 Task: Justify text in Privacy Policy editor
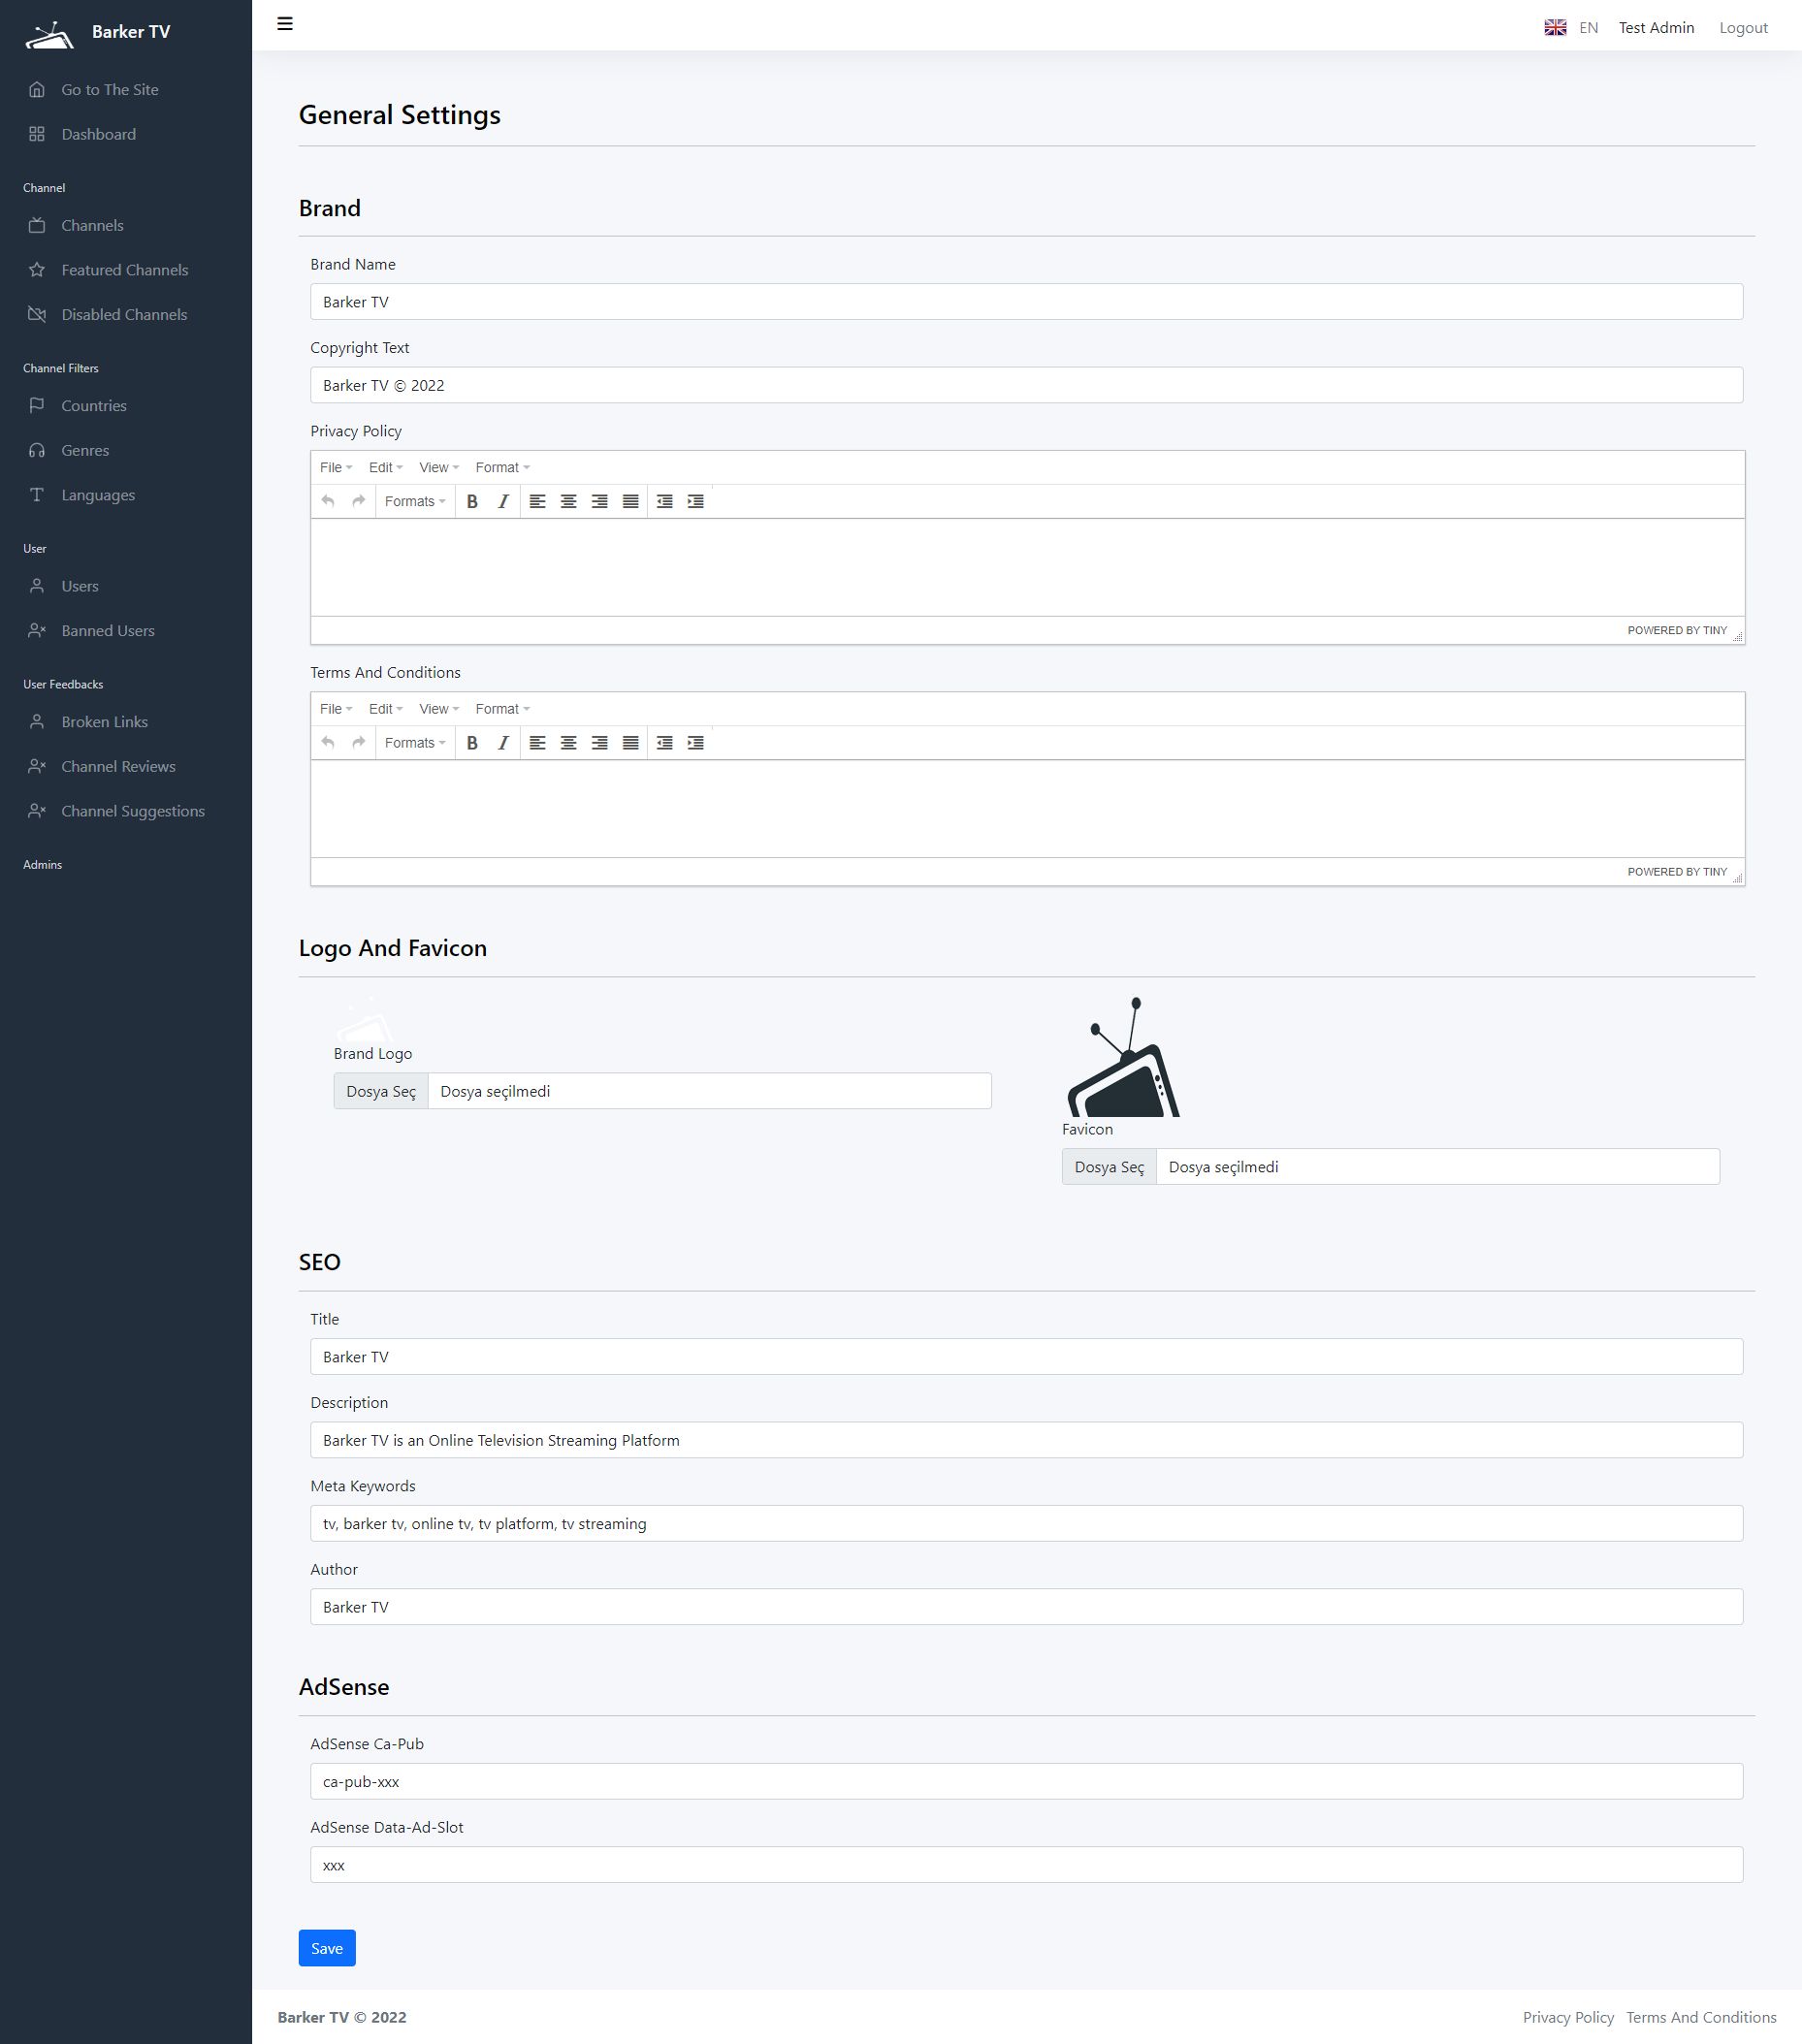pyautogui.click(x=630, y=501)
